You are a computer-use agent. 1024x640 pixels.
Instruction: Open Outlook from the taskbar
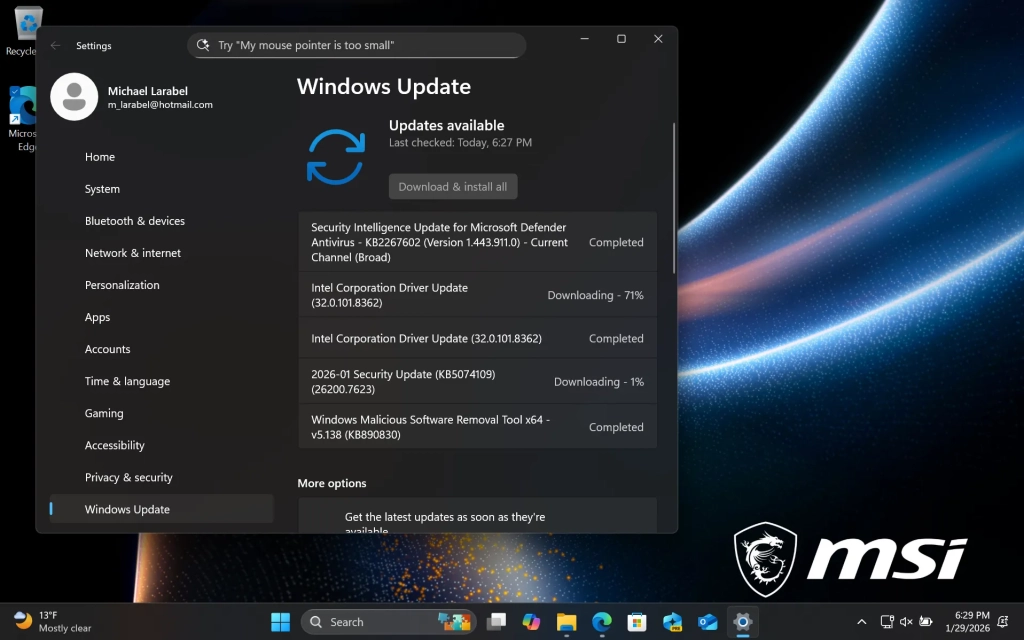[x=708, y=621]
